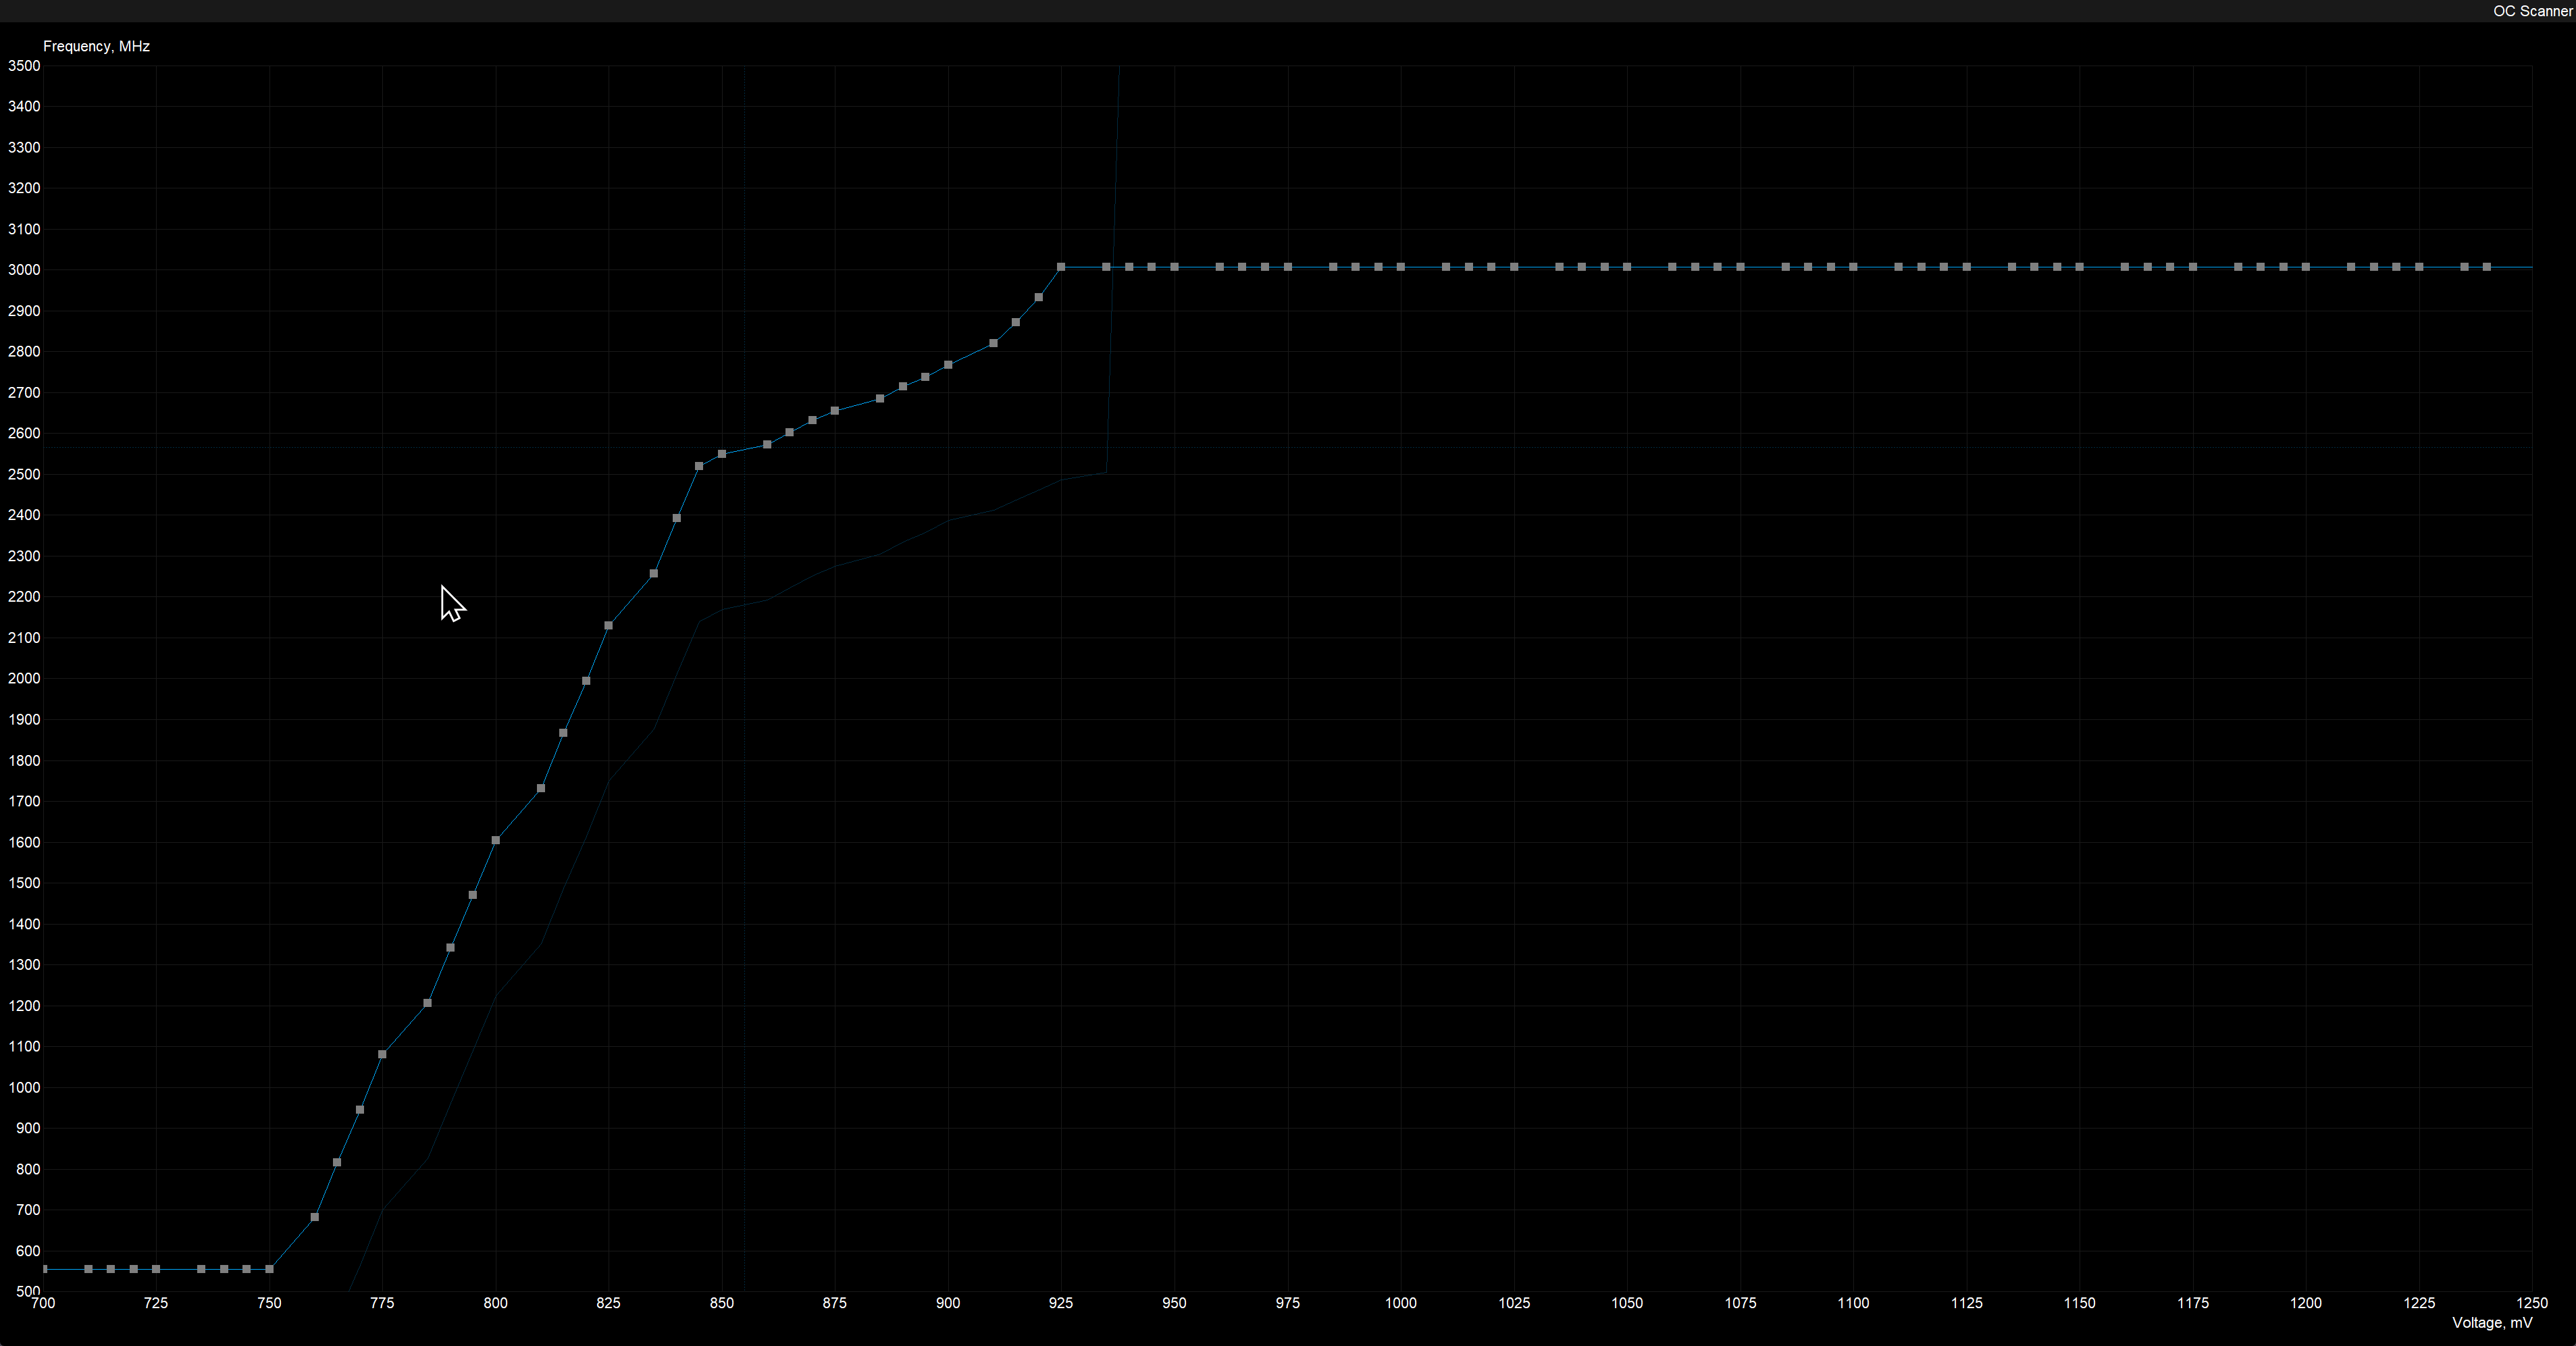Select the 1100 mV curve point
This screenshot has height=1346, width=2576.
(1853, 267)
